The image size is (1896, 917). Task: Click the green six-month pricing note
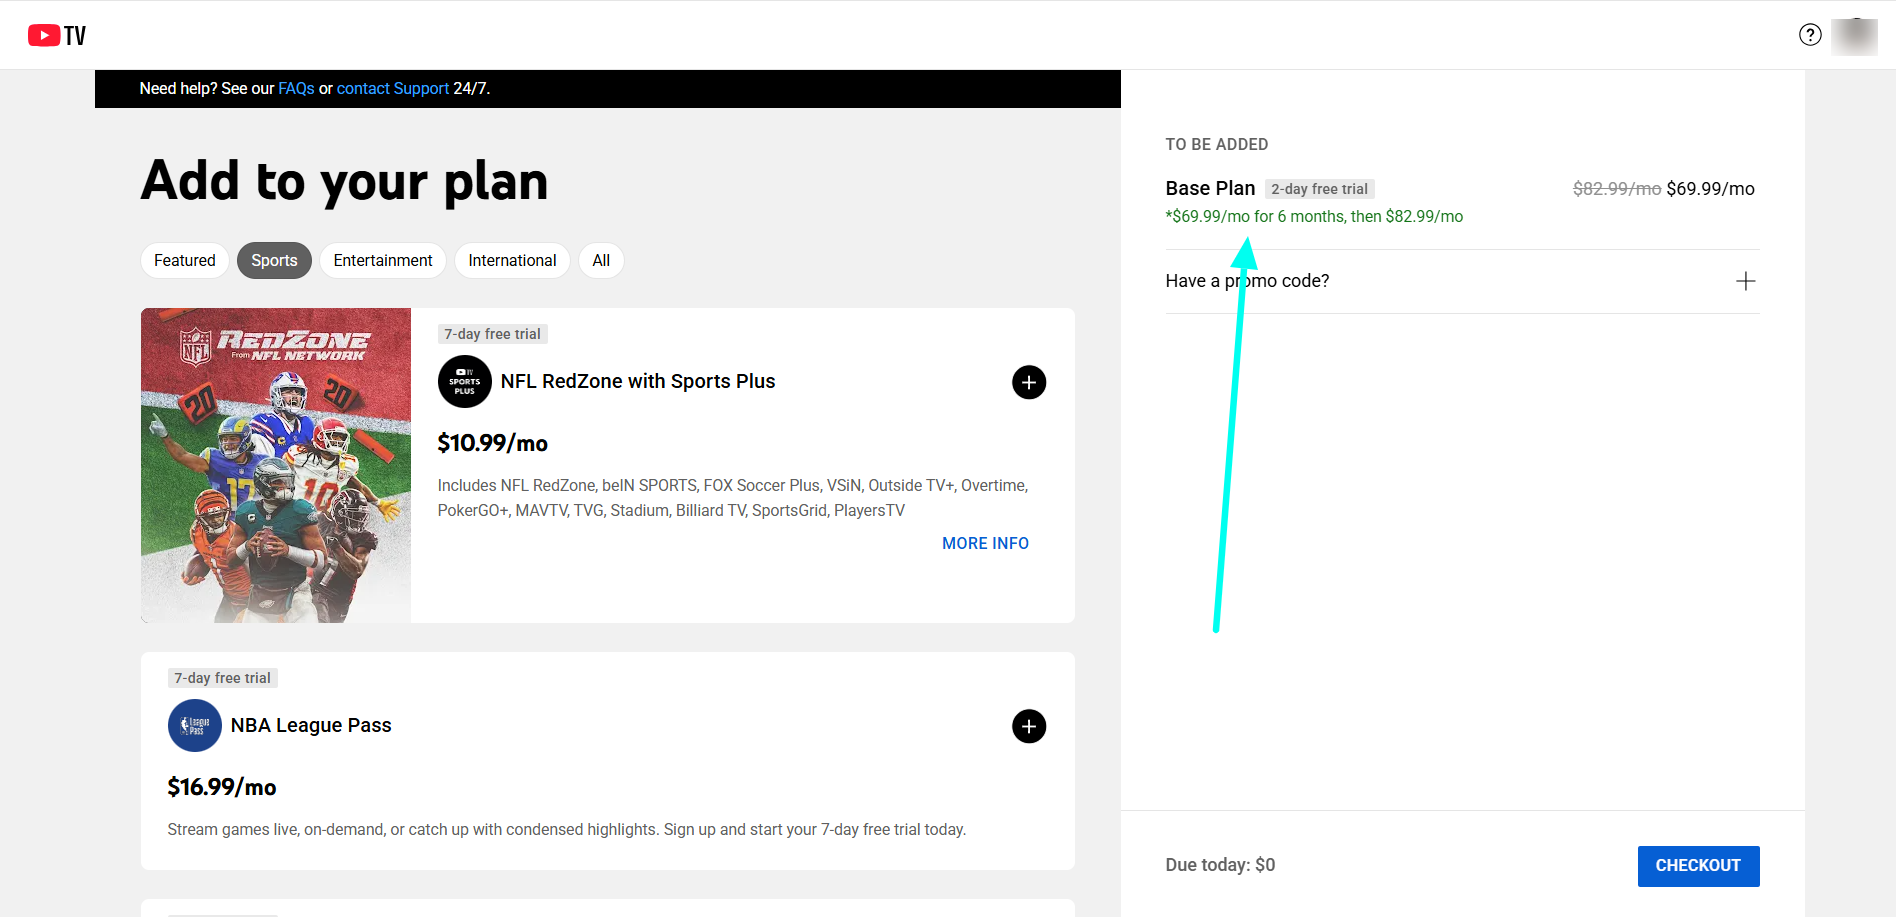coord(1314,216)
